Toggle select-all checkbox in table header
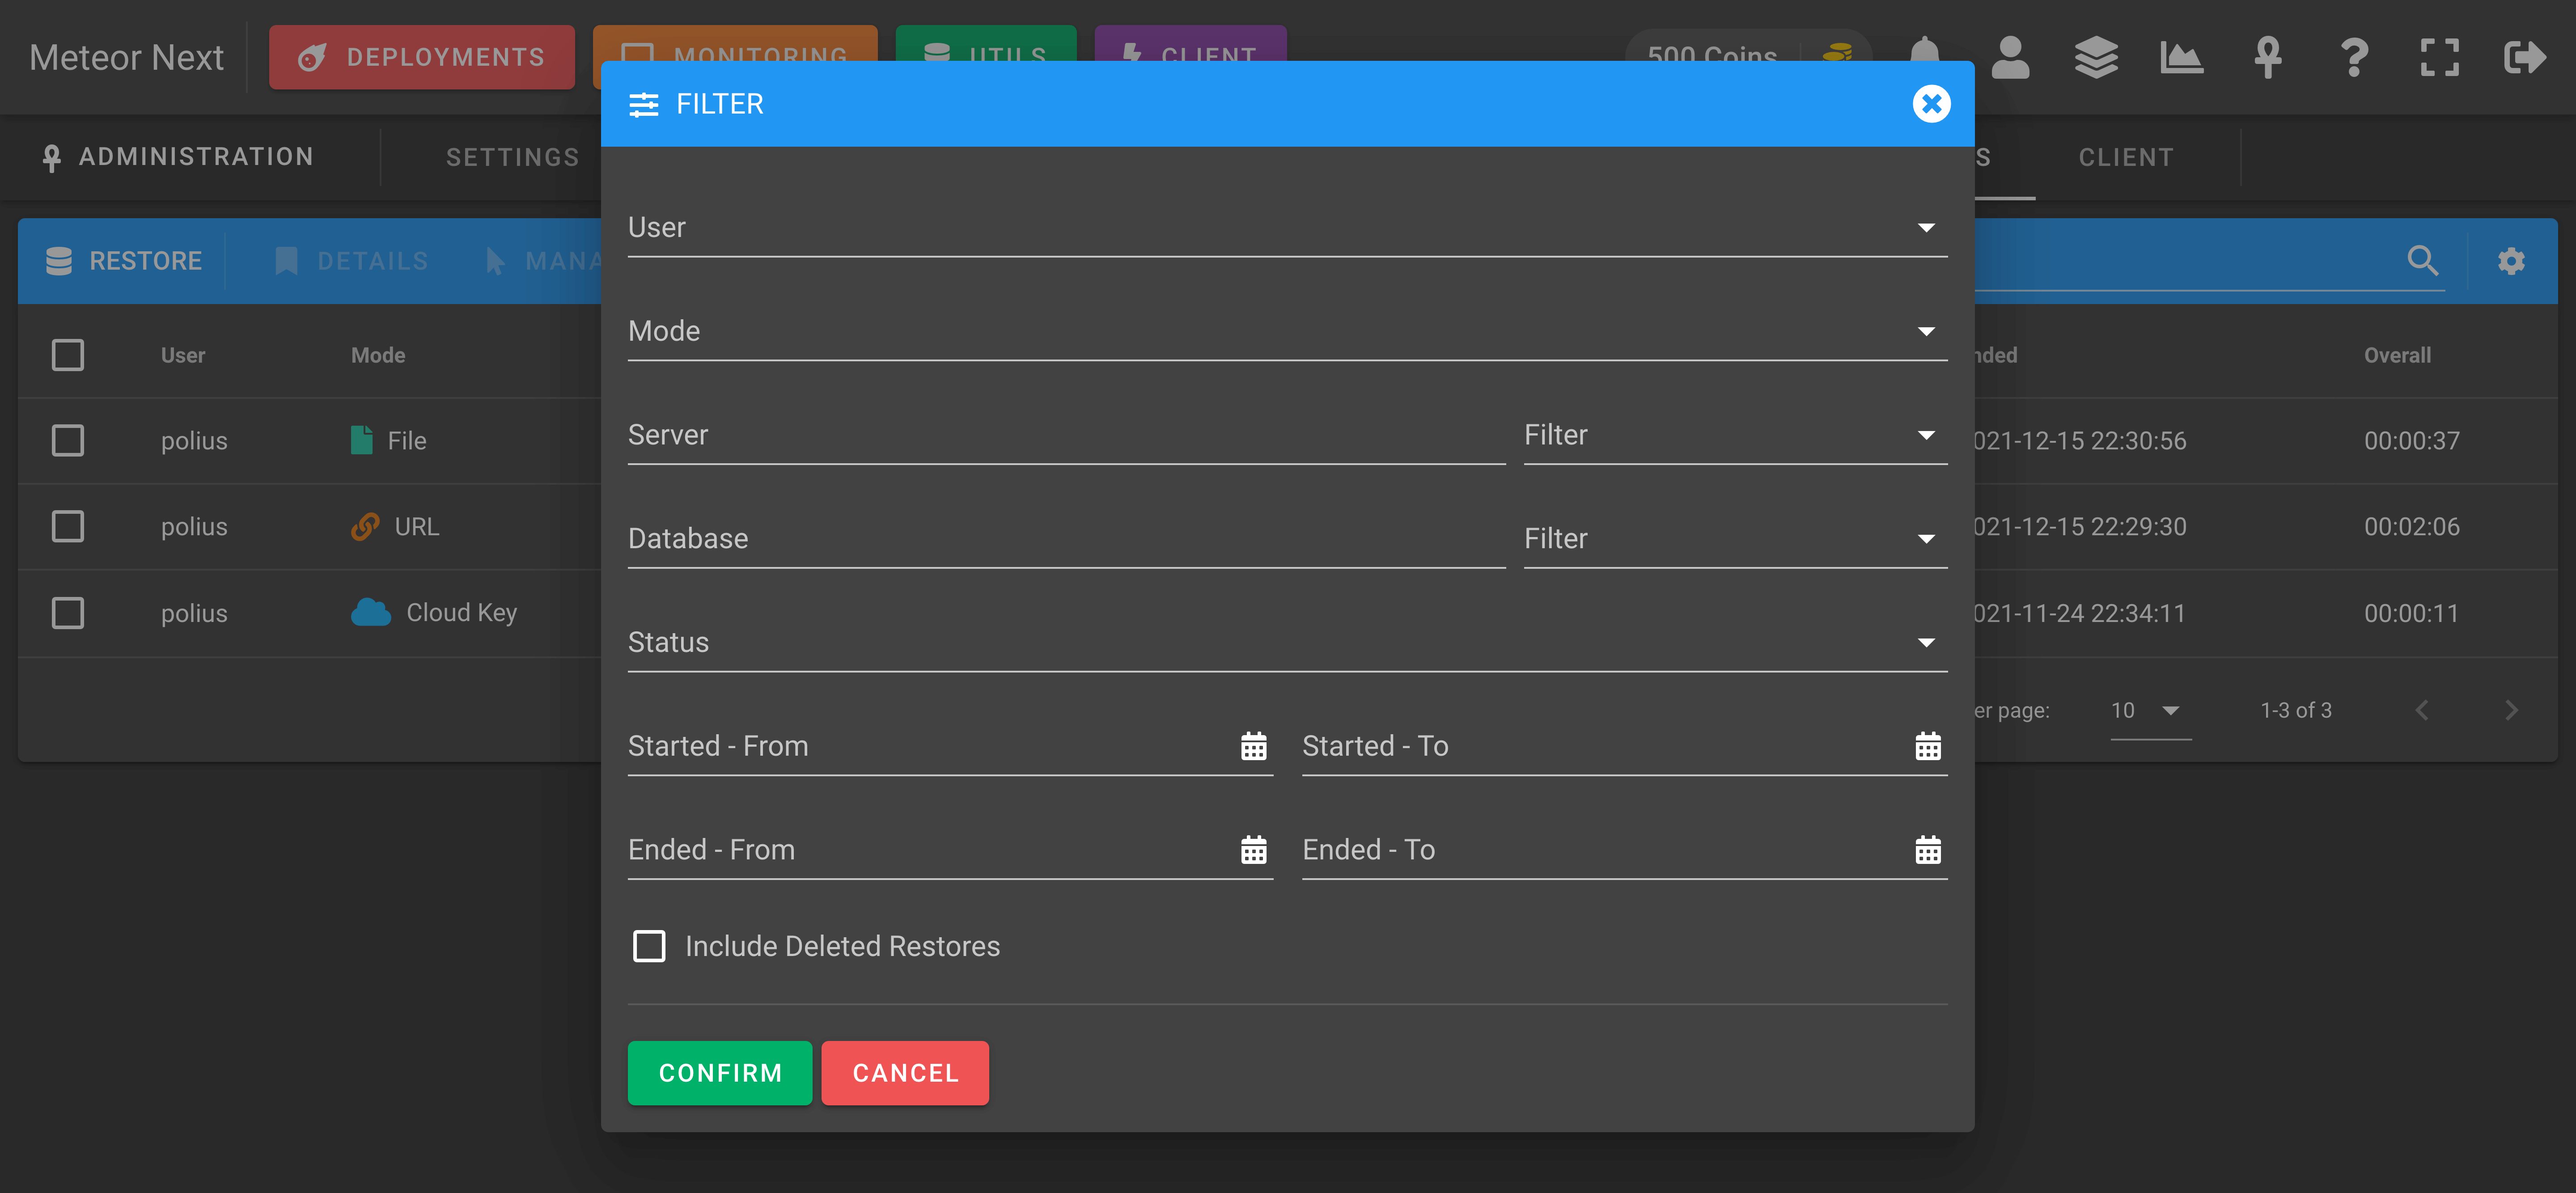This screenshot has width=2576, height=1193. click(68, 355)
